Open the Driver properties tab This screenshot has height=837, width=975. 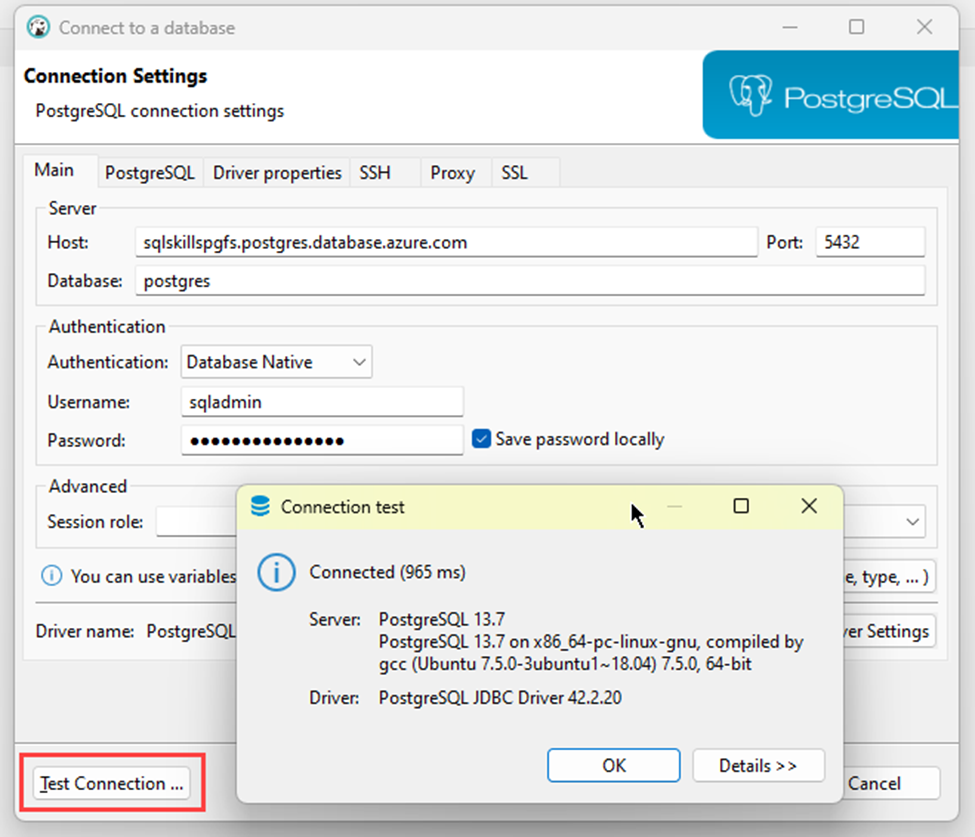click(x=277, y=173)
